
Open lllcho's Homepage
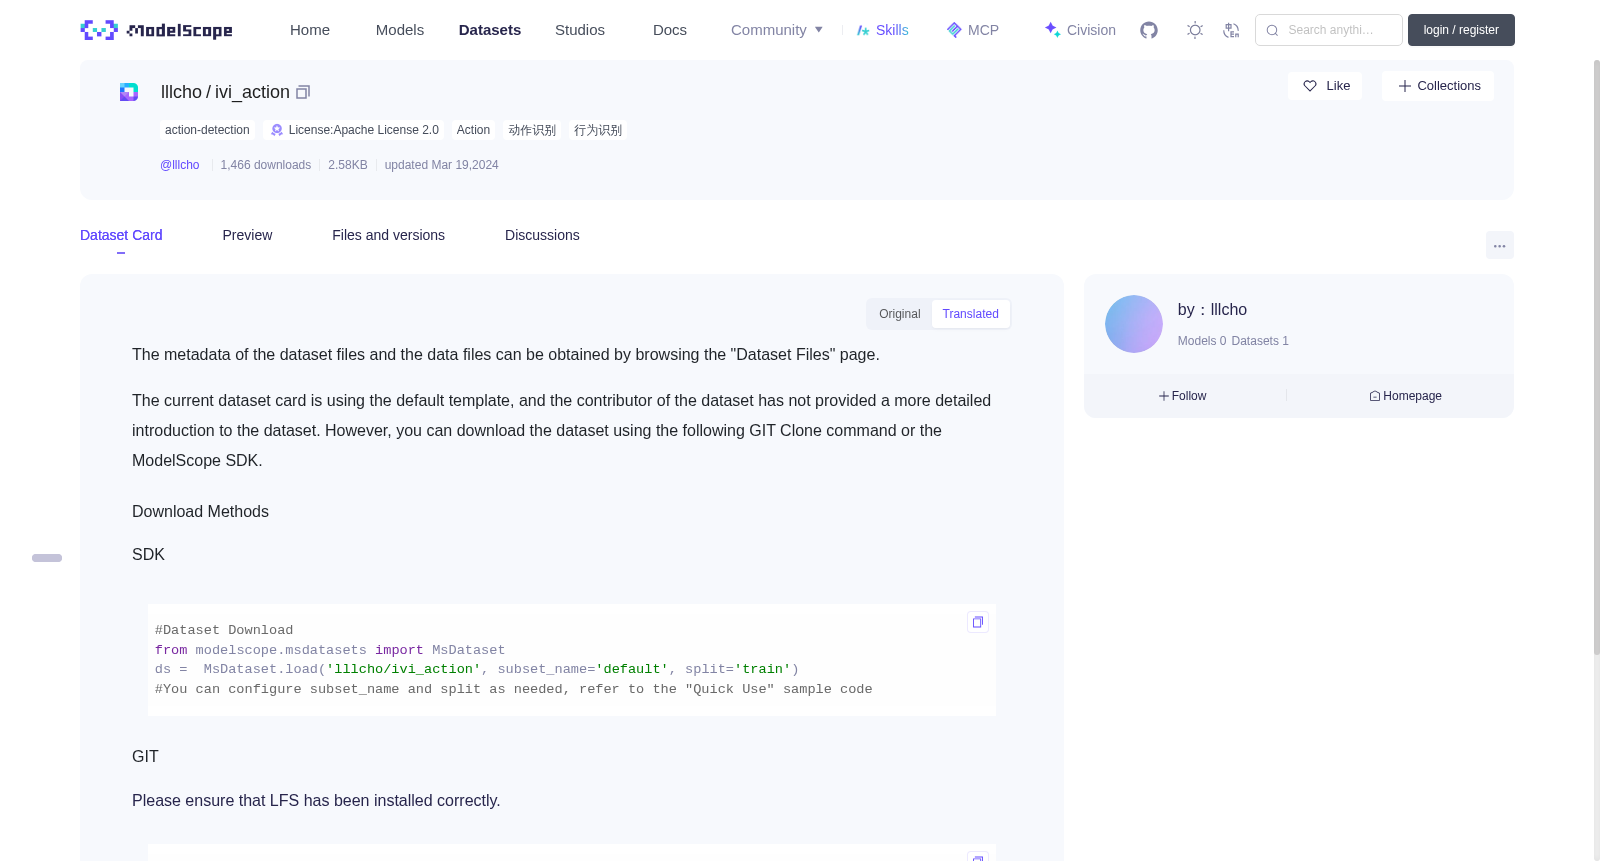coord(1406,396)
